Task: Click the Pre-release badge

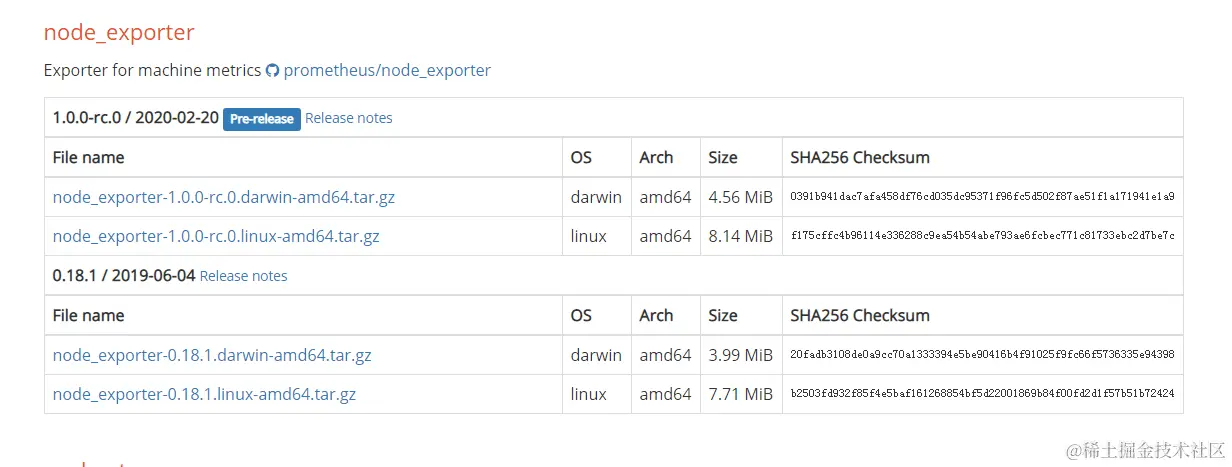Action: click(262, 119)
